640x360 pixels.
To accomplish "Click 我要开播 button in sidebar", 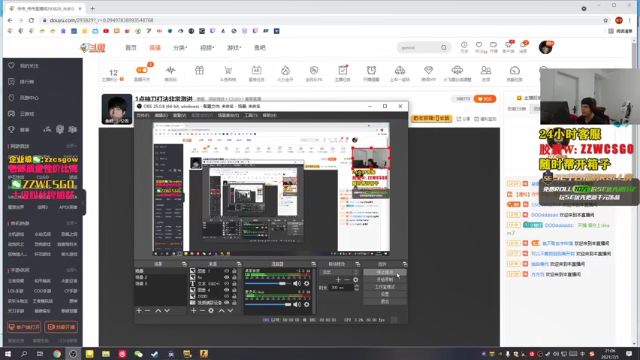I will 61,327.
